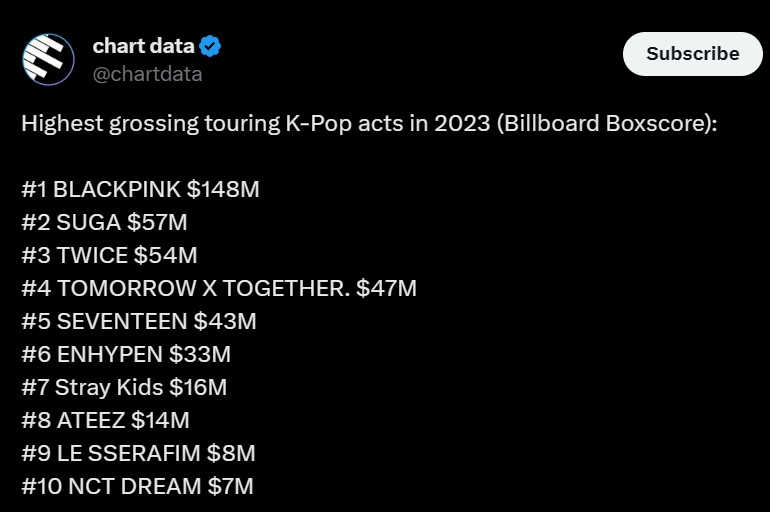Click the blue verified badge icon
This screenshot has width=770, height=512.
[x=210, y=46]
